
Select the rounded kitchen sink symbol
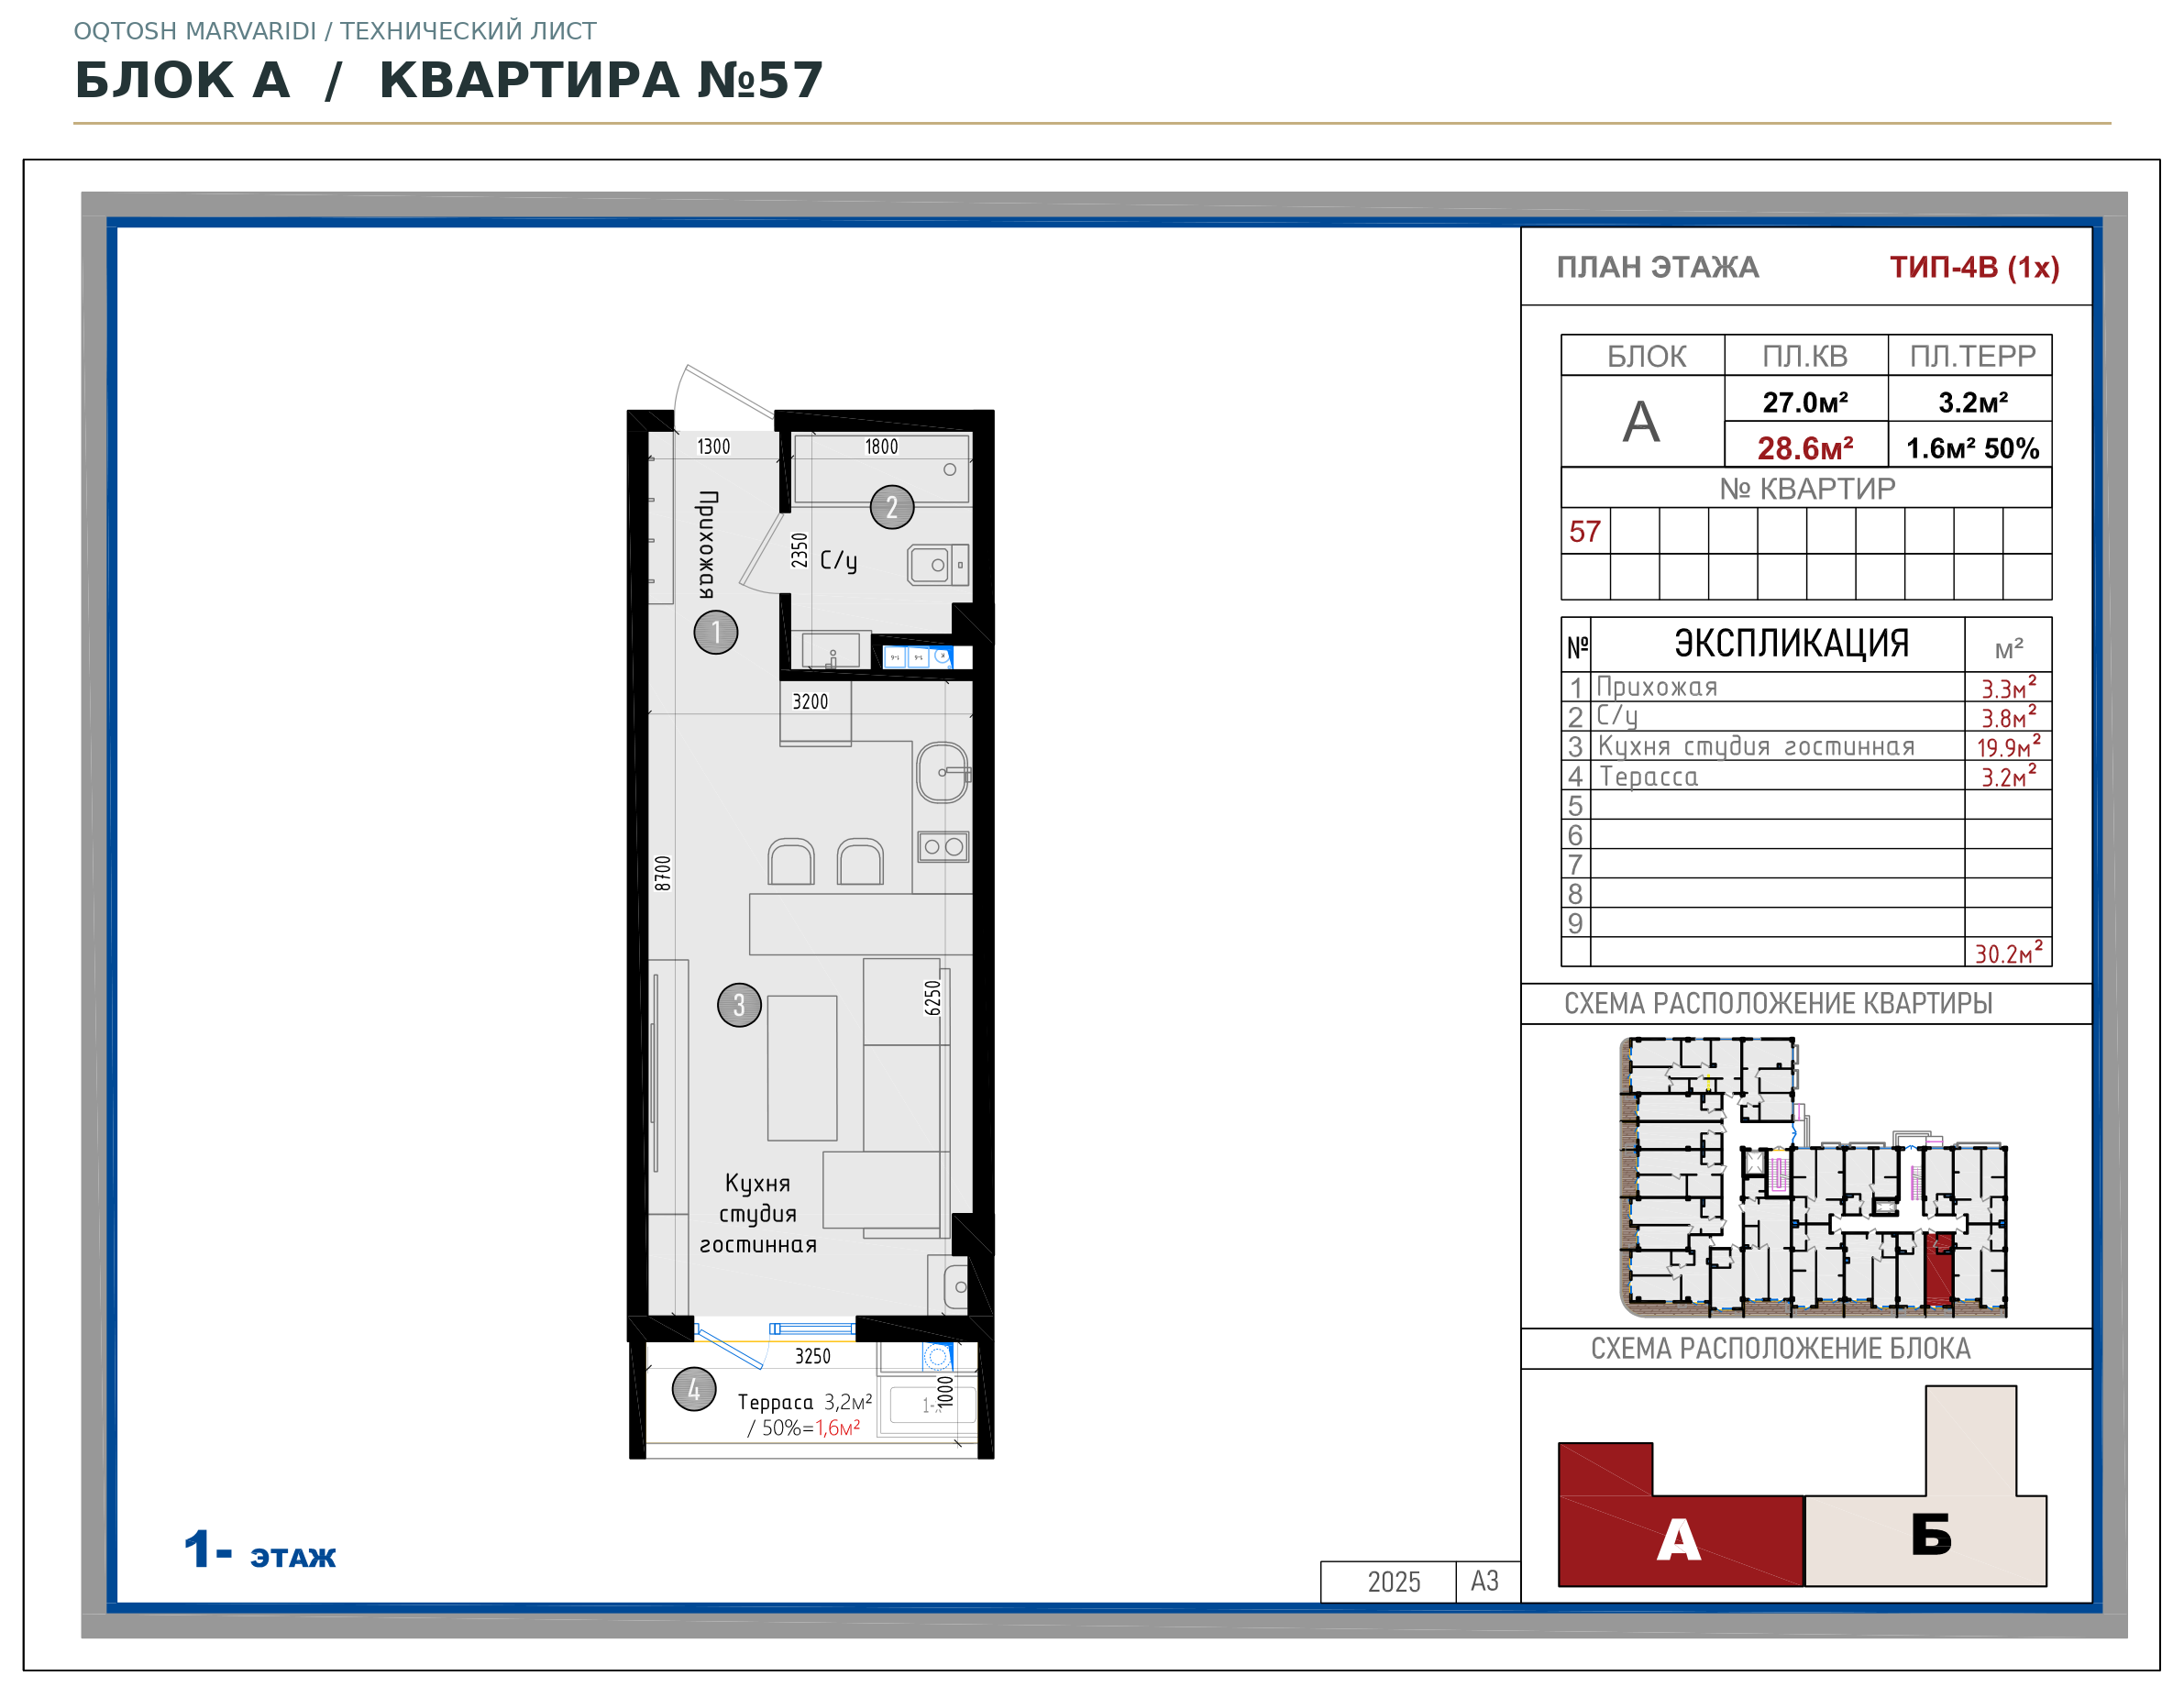click(943, 772)
